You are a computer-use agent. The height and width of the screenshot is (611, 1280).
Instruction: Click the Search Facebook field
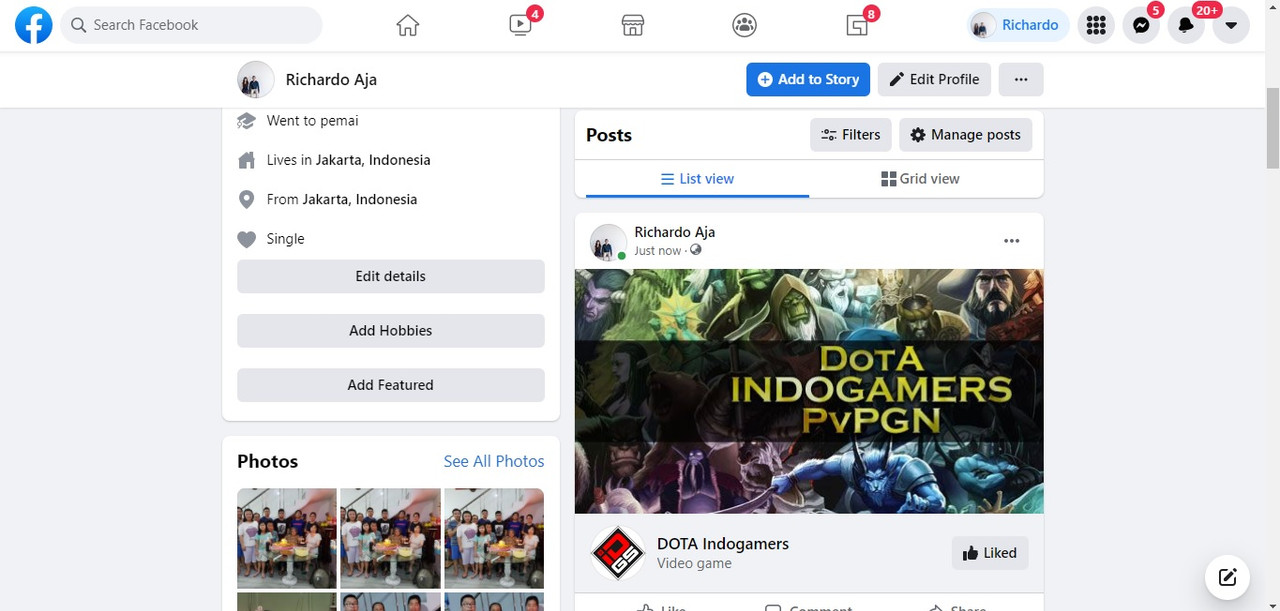click(191, 25)
